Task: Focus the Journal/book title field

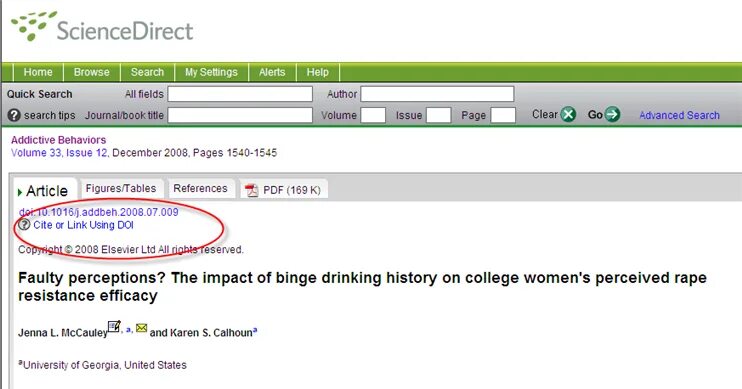Action: pos(240,115)
